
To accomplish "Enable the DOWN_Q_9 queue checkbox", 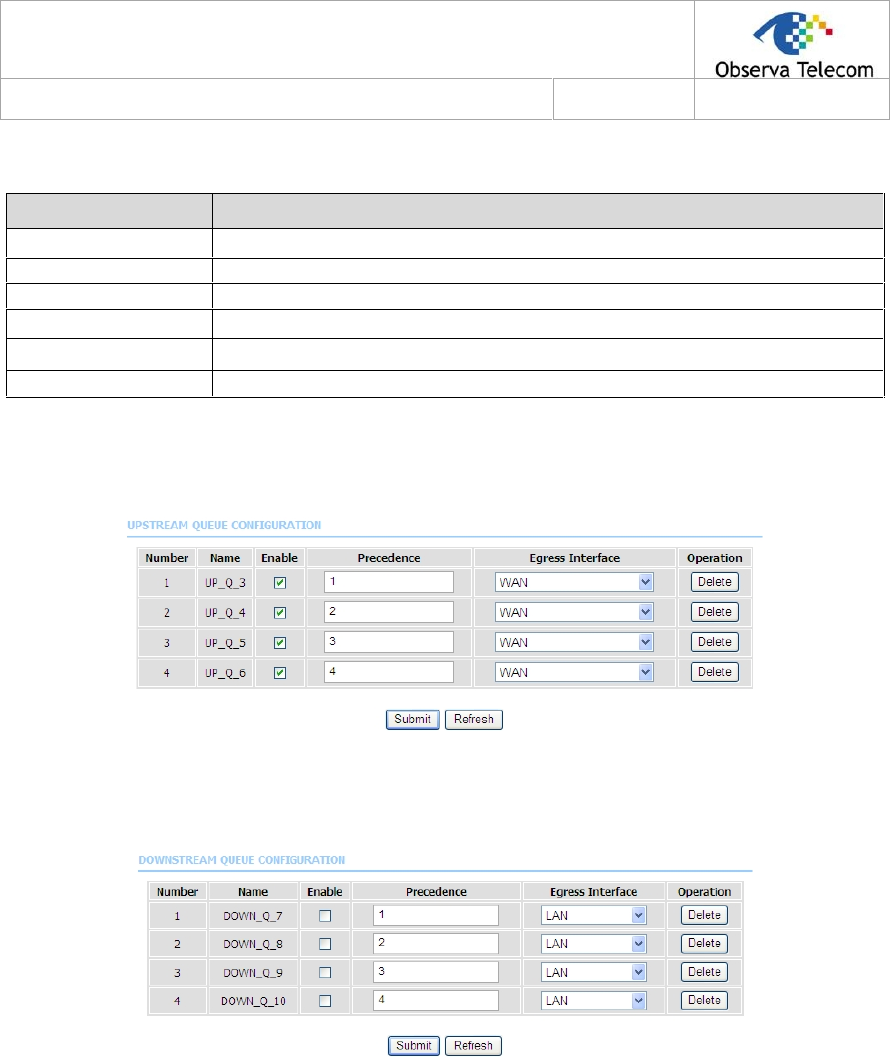I will (x=325, y=973).
